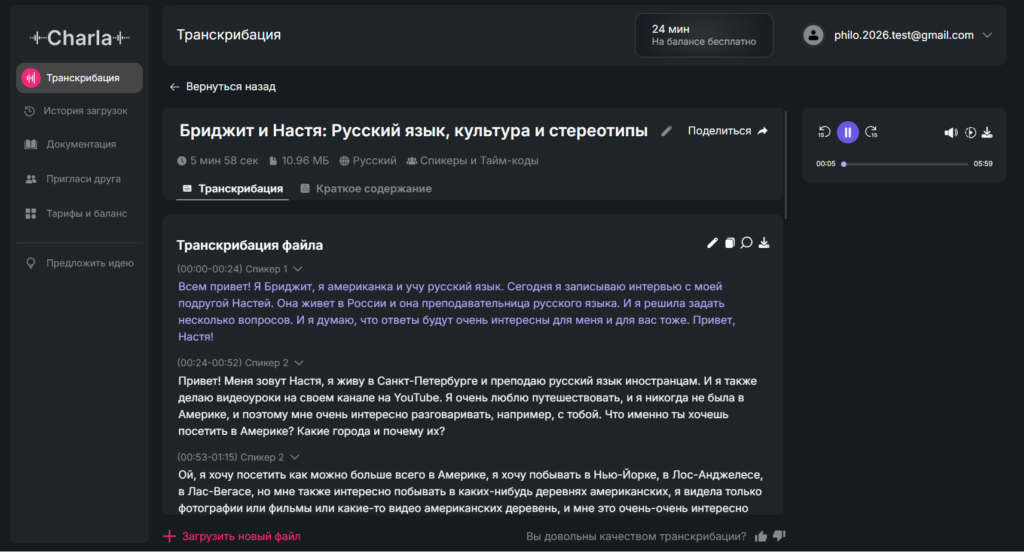The image size is (1024, 552).
Task: Click paragraph starting Привет! Меня зовут Настя
Action: (468, 406)
